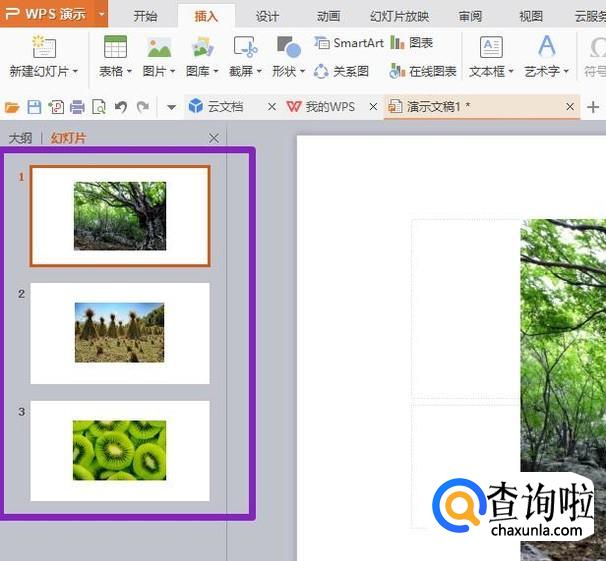Expand the 艺术字 WordArt dropdown
Screen dimensions: 606x561
[x=566, y=72]
